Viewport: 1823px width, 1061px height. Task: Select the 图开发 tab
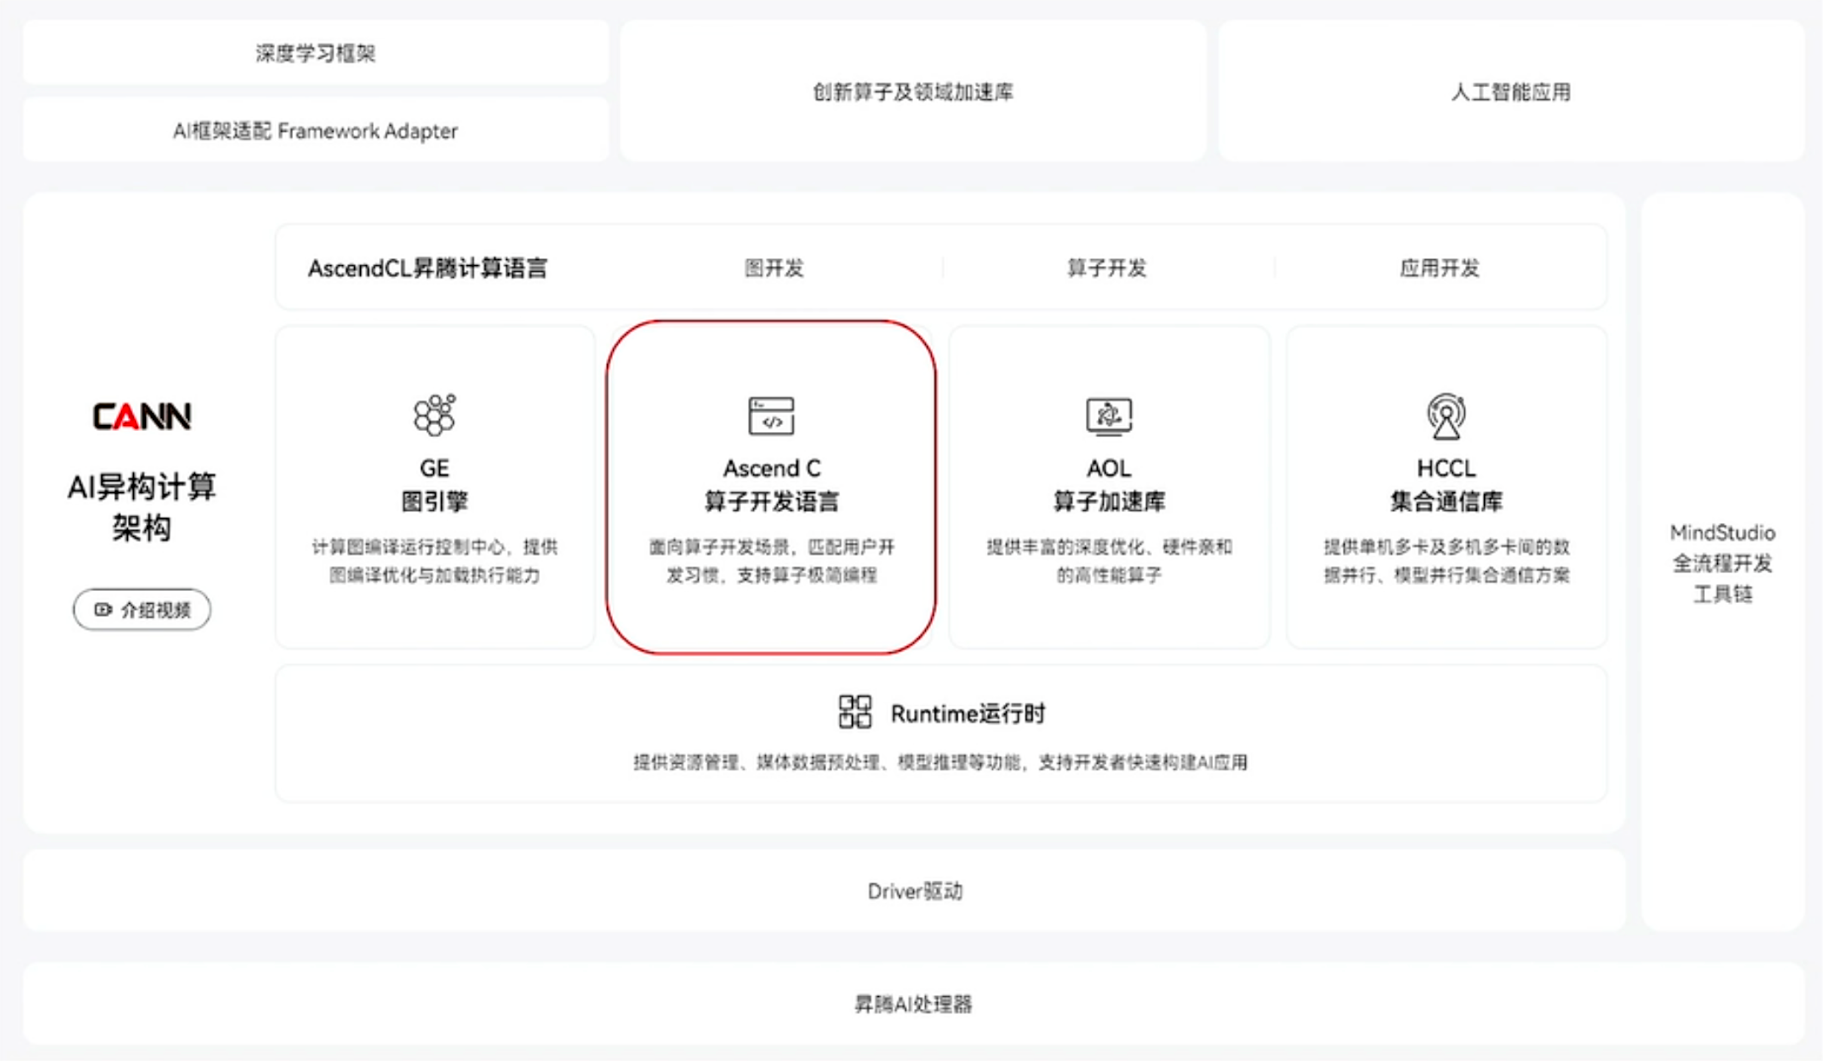point(774,268)
